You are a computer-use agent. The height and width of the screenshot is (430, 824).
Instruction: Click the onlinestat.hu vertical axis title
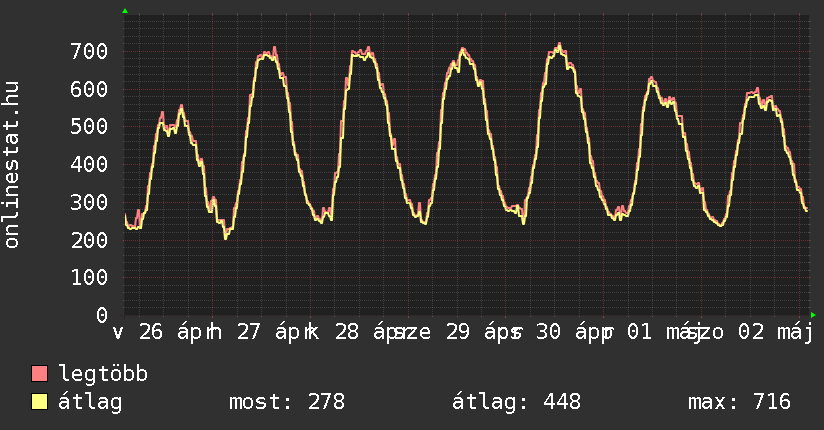tap(11, 165)
